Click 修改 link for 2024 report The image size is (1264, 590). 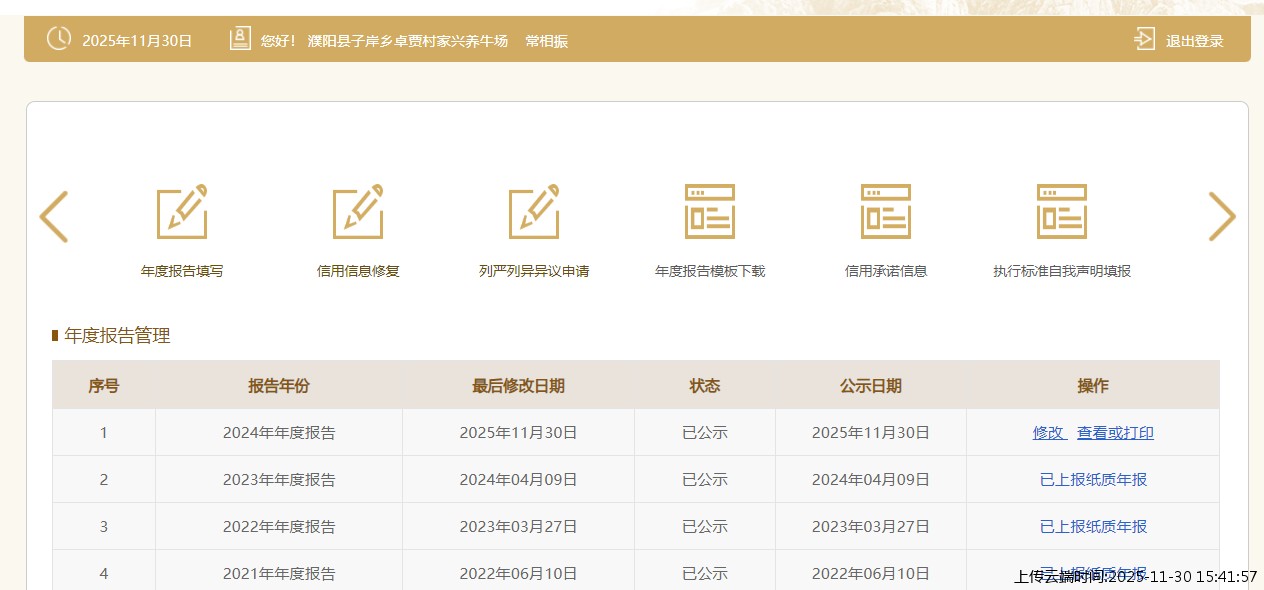coord(1049,433)
